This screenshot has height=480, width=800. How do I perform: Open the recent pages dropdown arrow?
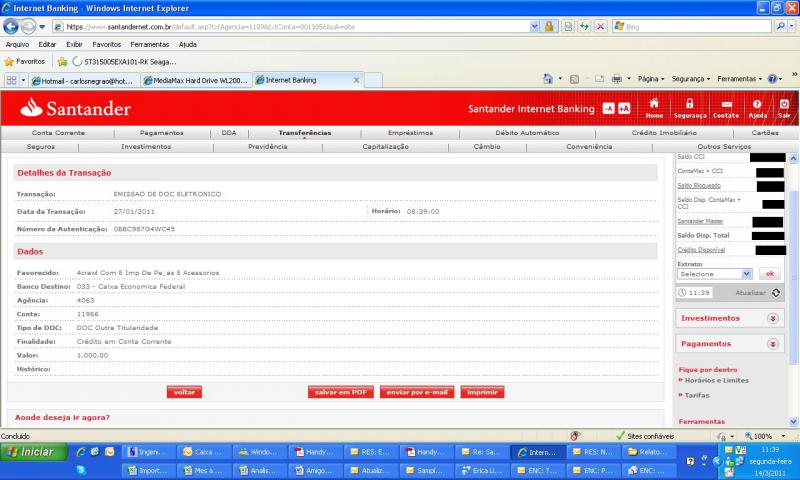tap(42, 27)
